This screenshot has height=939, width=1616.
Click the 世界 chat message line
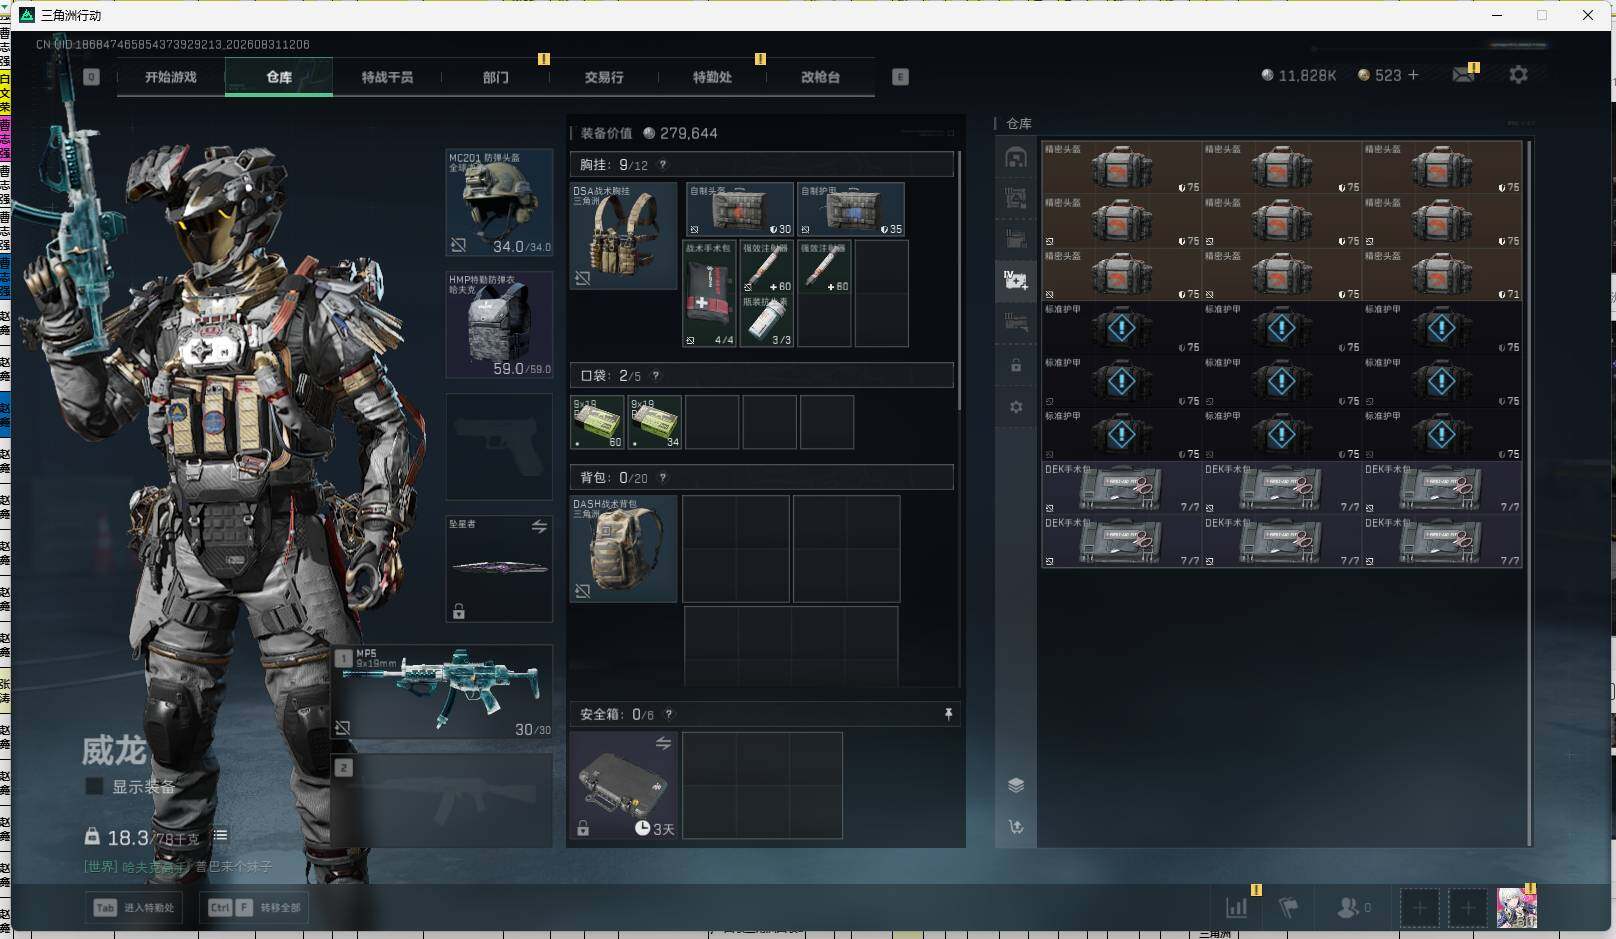pos(178,867)
